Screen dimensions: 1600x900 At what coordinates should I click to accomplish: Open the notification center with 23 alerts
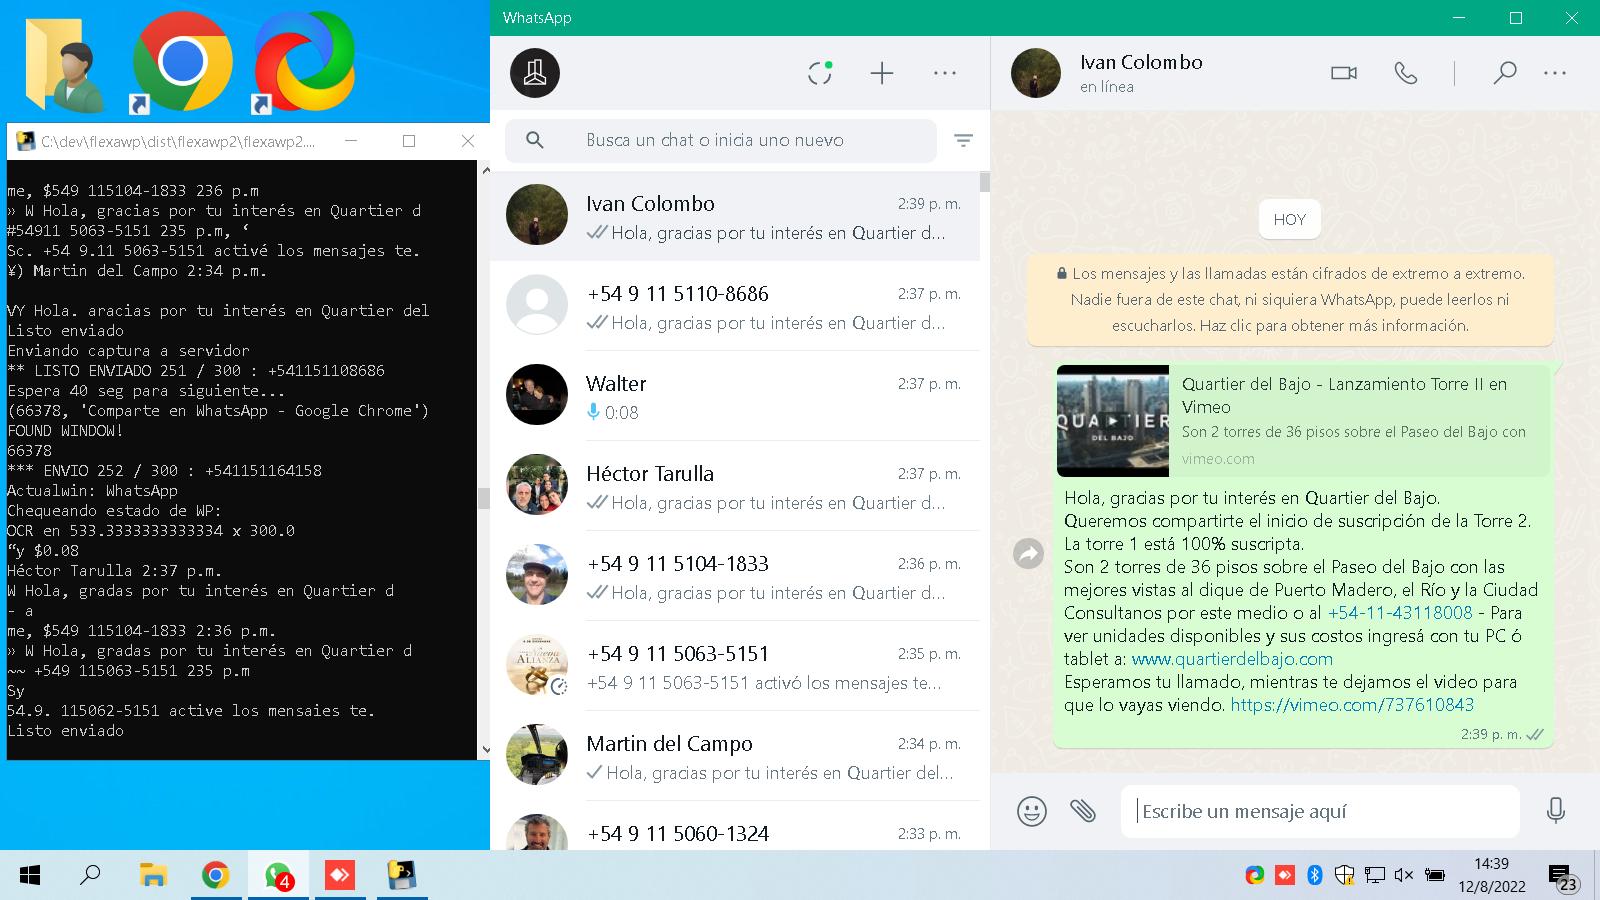pyautogui.click(x=1563, y=879)
